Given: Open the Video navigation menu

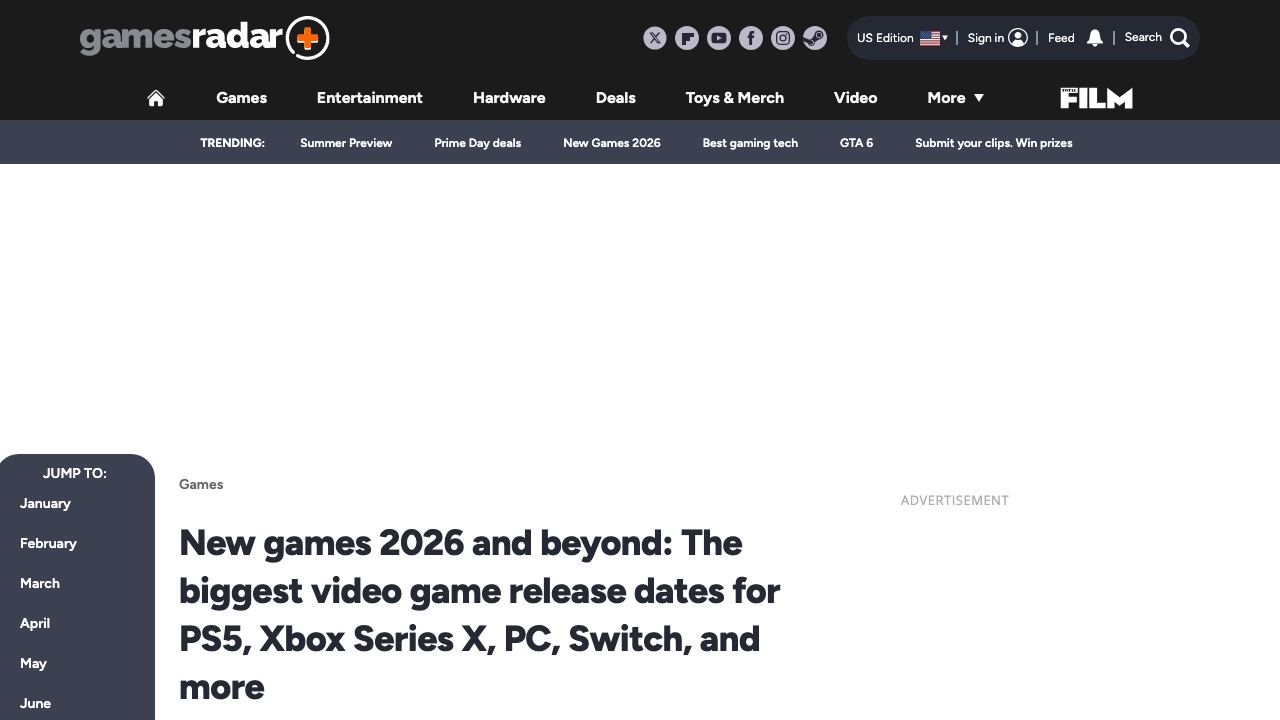Looking at the screenshot, I should point(855,98).
